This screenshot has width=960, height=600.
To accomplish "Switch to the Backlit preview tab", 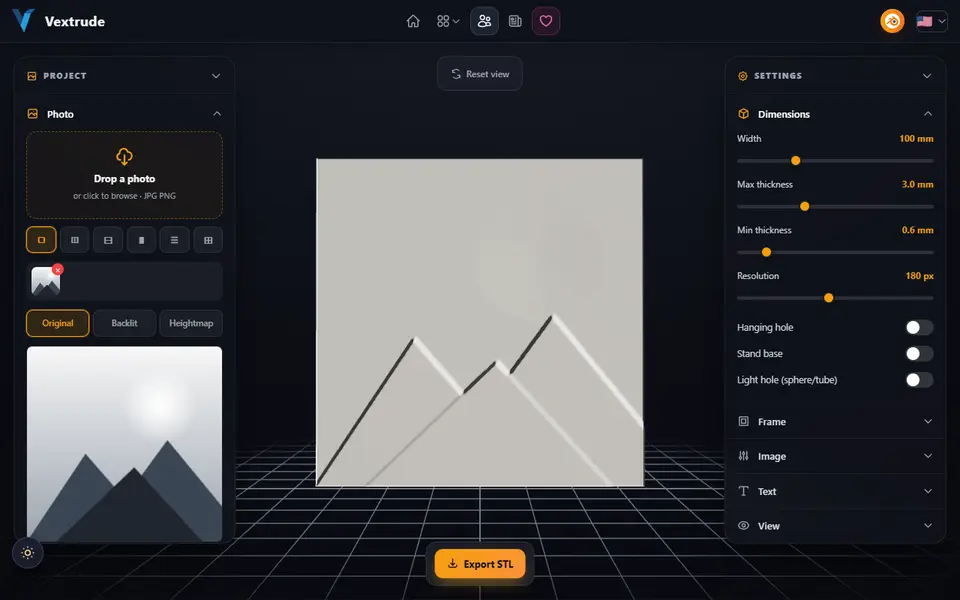I will click(x=124, y=323).
